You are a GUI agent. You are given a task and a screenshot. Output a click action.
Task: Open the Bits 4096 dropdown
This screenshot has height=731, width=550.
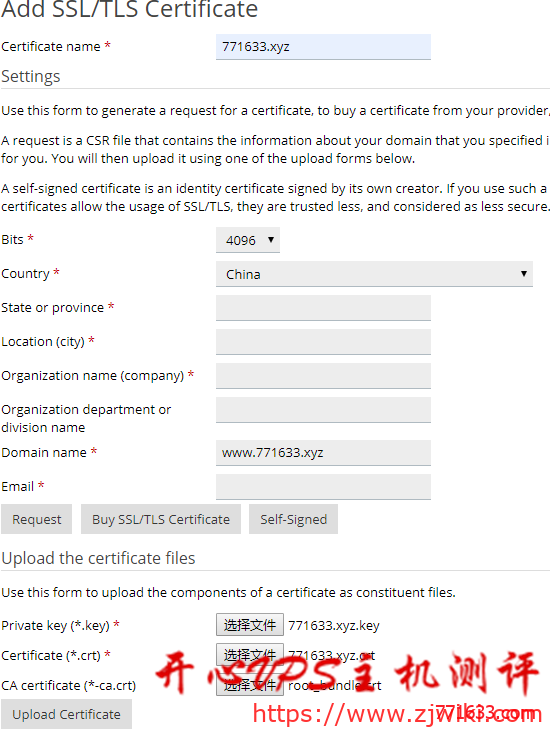pos(248,240)
